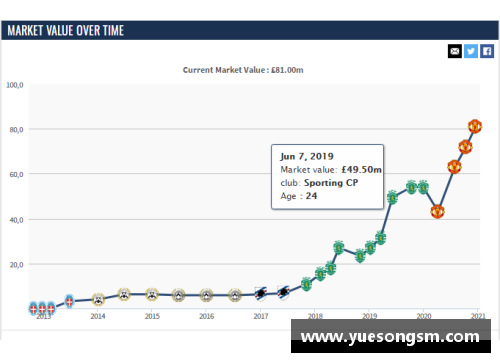Select the Manchester United marker at 60 level

tap(454, 167)
